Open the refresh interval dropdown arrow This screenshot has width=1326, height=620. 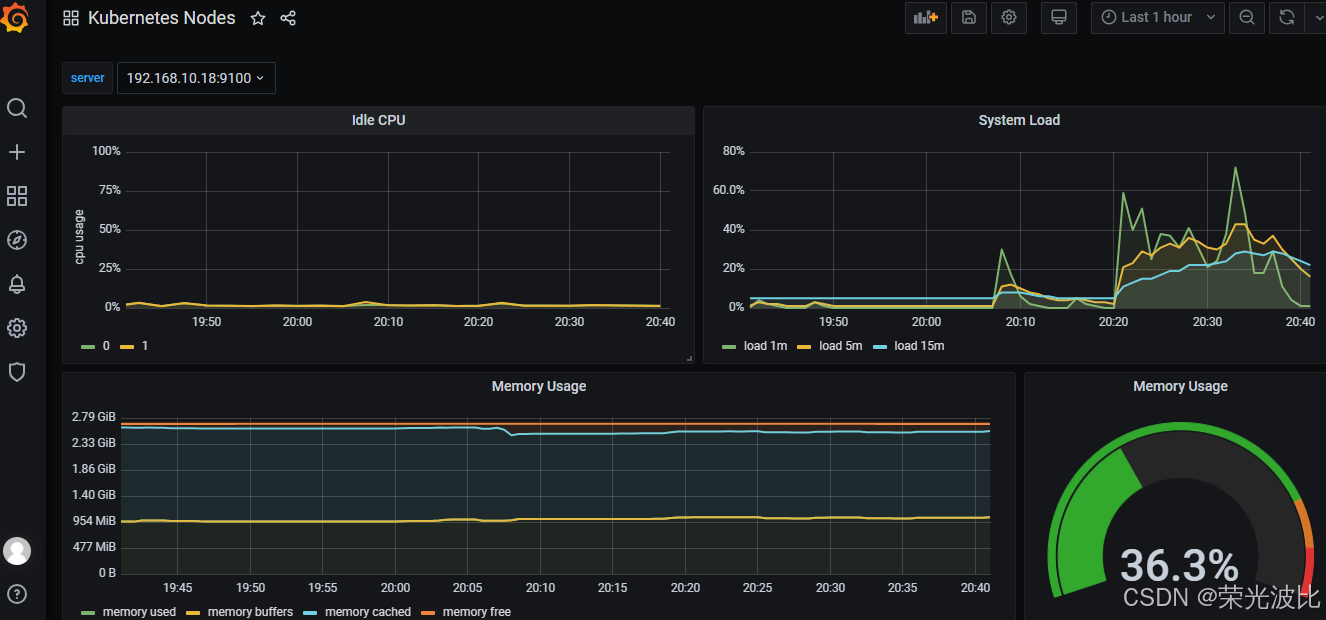point(1317,17)
